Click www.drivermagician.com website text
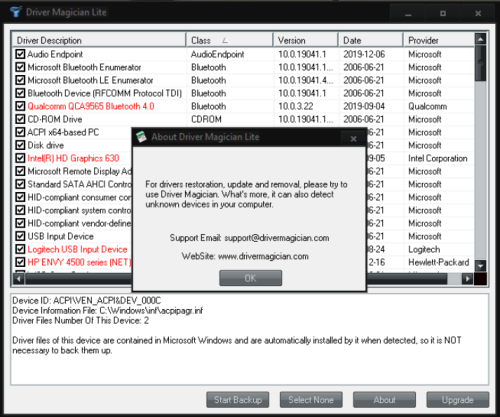Image resolution: width=500 pixels, height=417 pixels. pos(263,256)
